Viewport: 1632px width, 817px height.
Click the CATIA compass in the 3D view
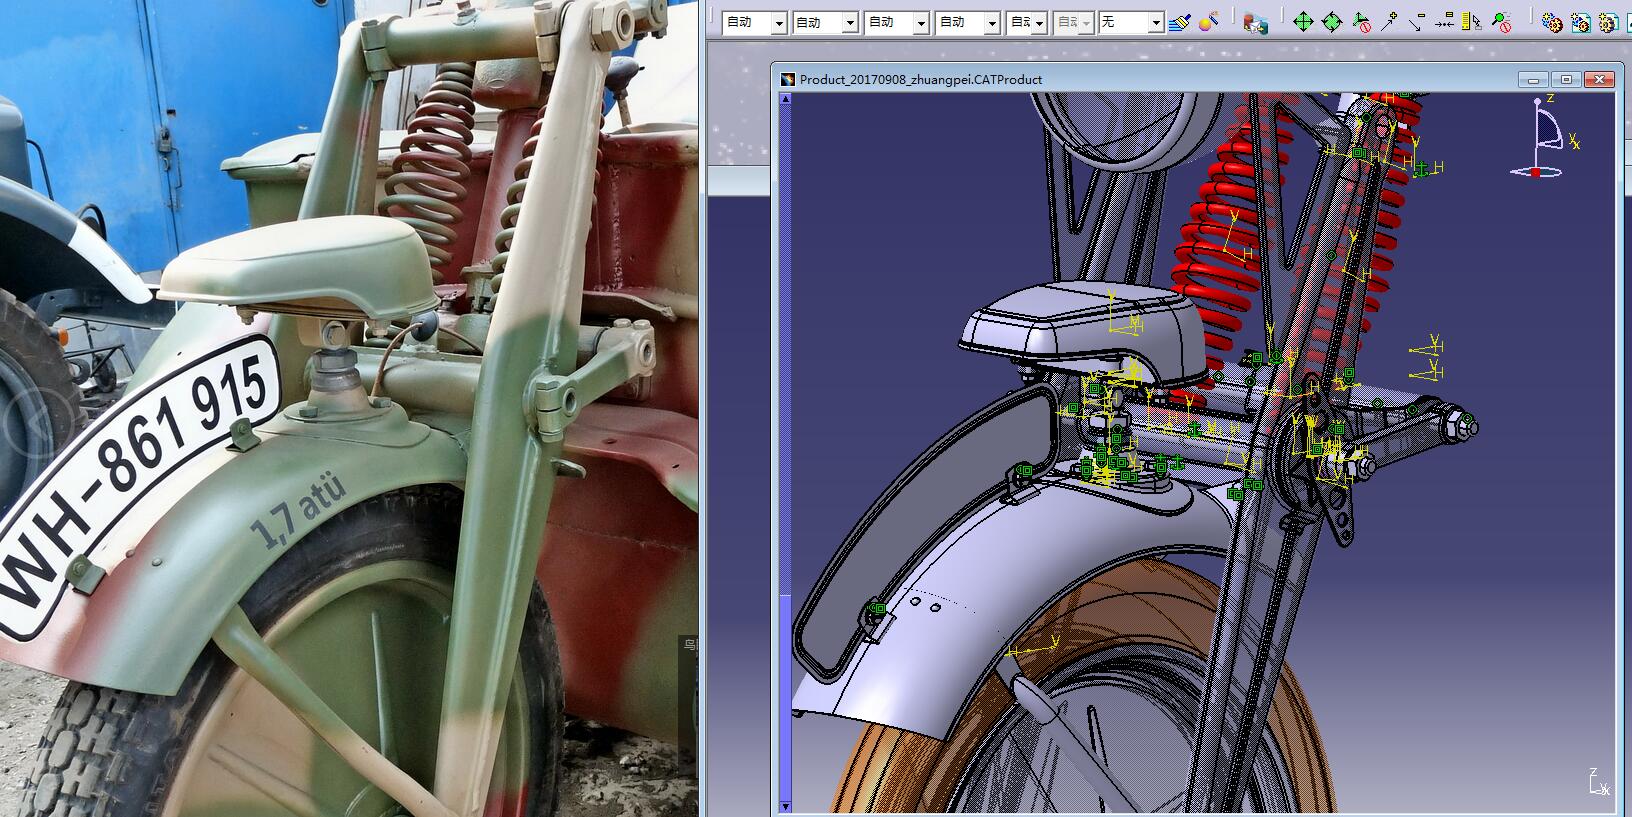tap(1546, 136)
